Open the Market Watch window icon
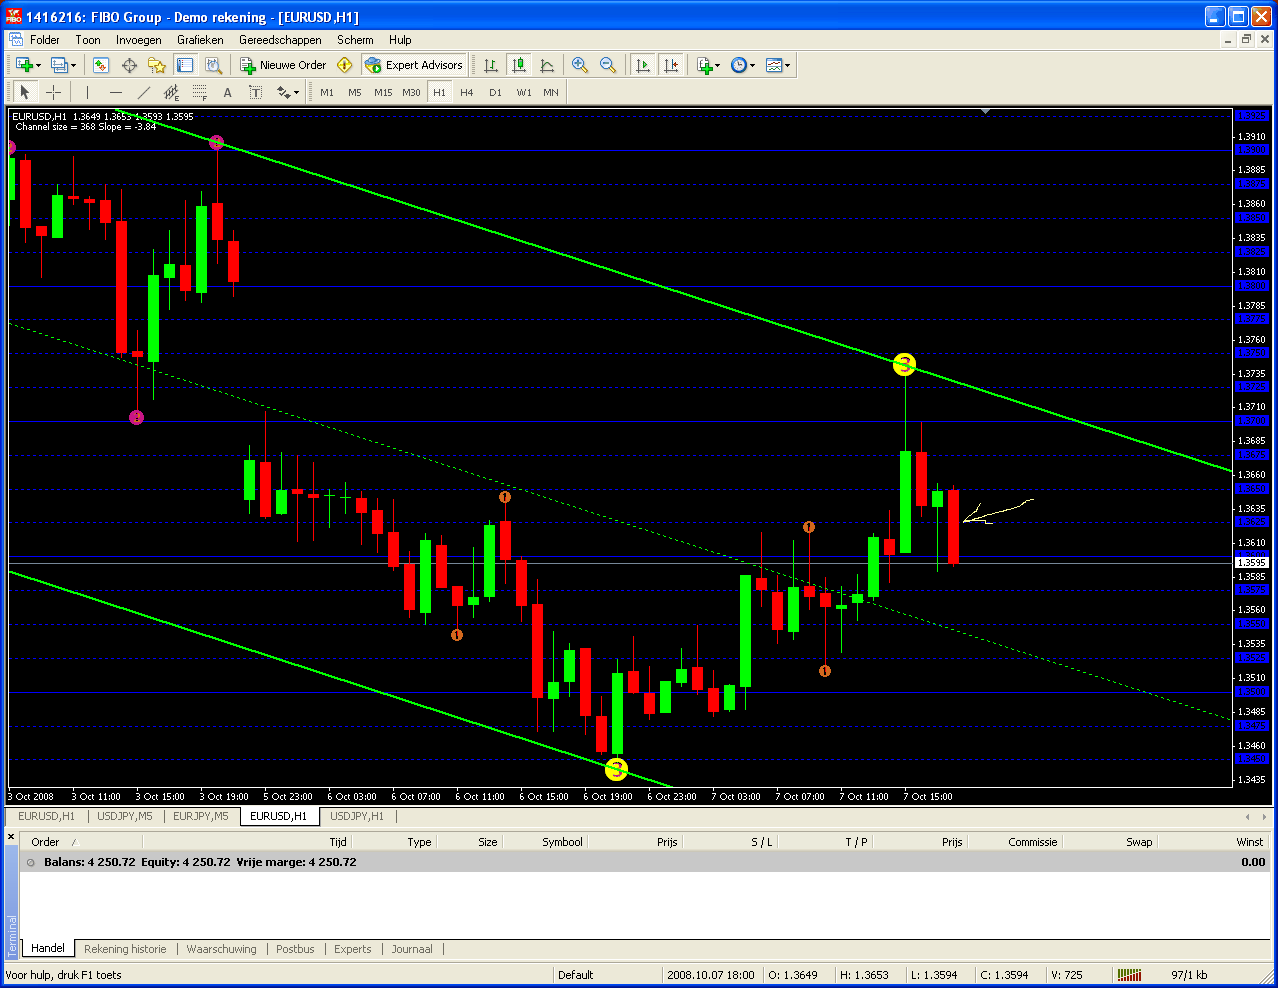Viewport: 1278px width, 988px height. [x=101, y=65]
